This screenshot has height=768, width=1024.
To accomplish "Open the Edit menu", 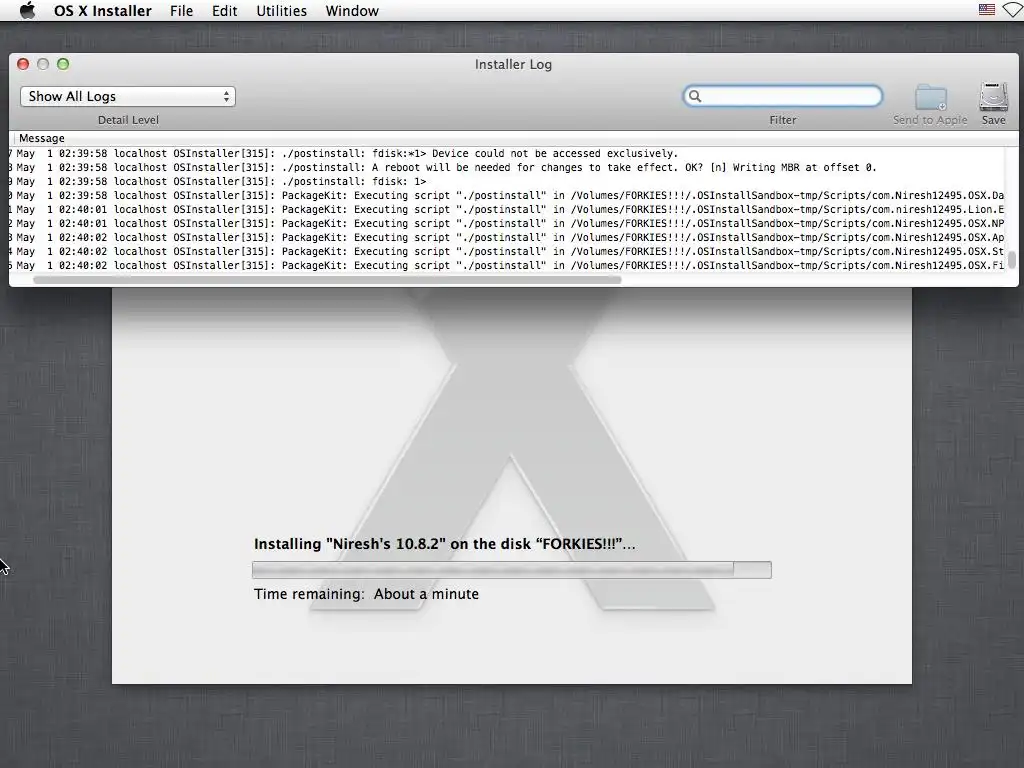I will click(x=224, y=11).
